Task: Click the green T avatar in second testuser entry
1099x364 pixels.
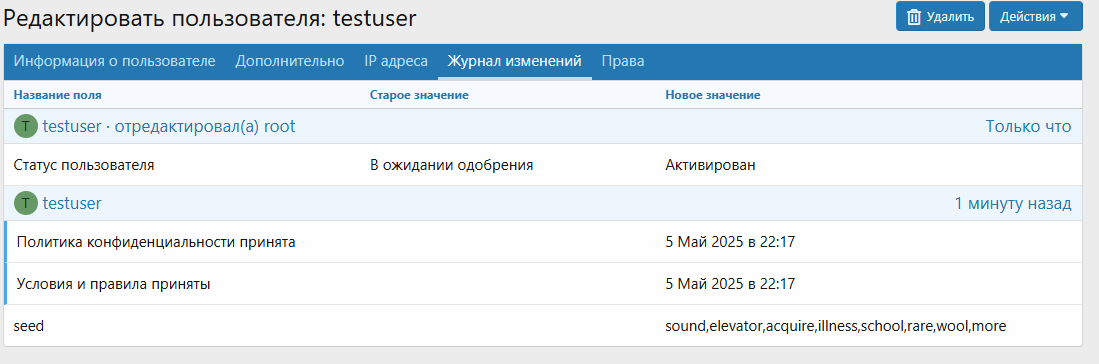Action: point(25,203)
